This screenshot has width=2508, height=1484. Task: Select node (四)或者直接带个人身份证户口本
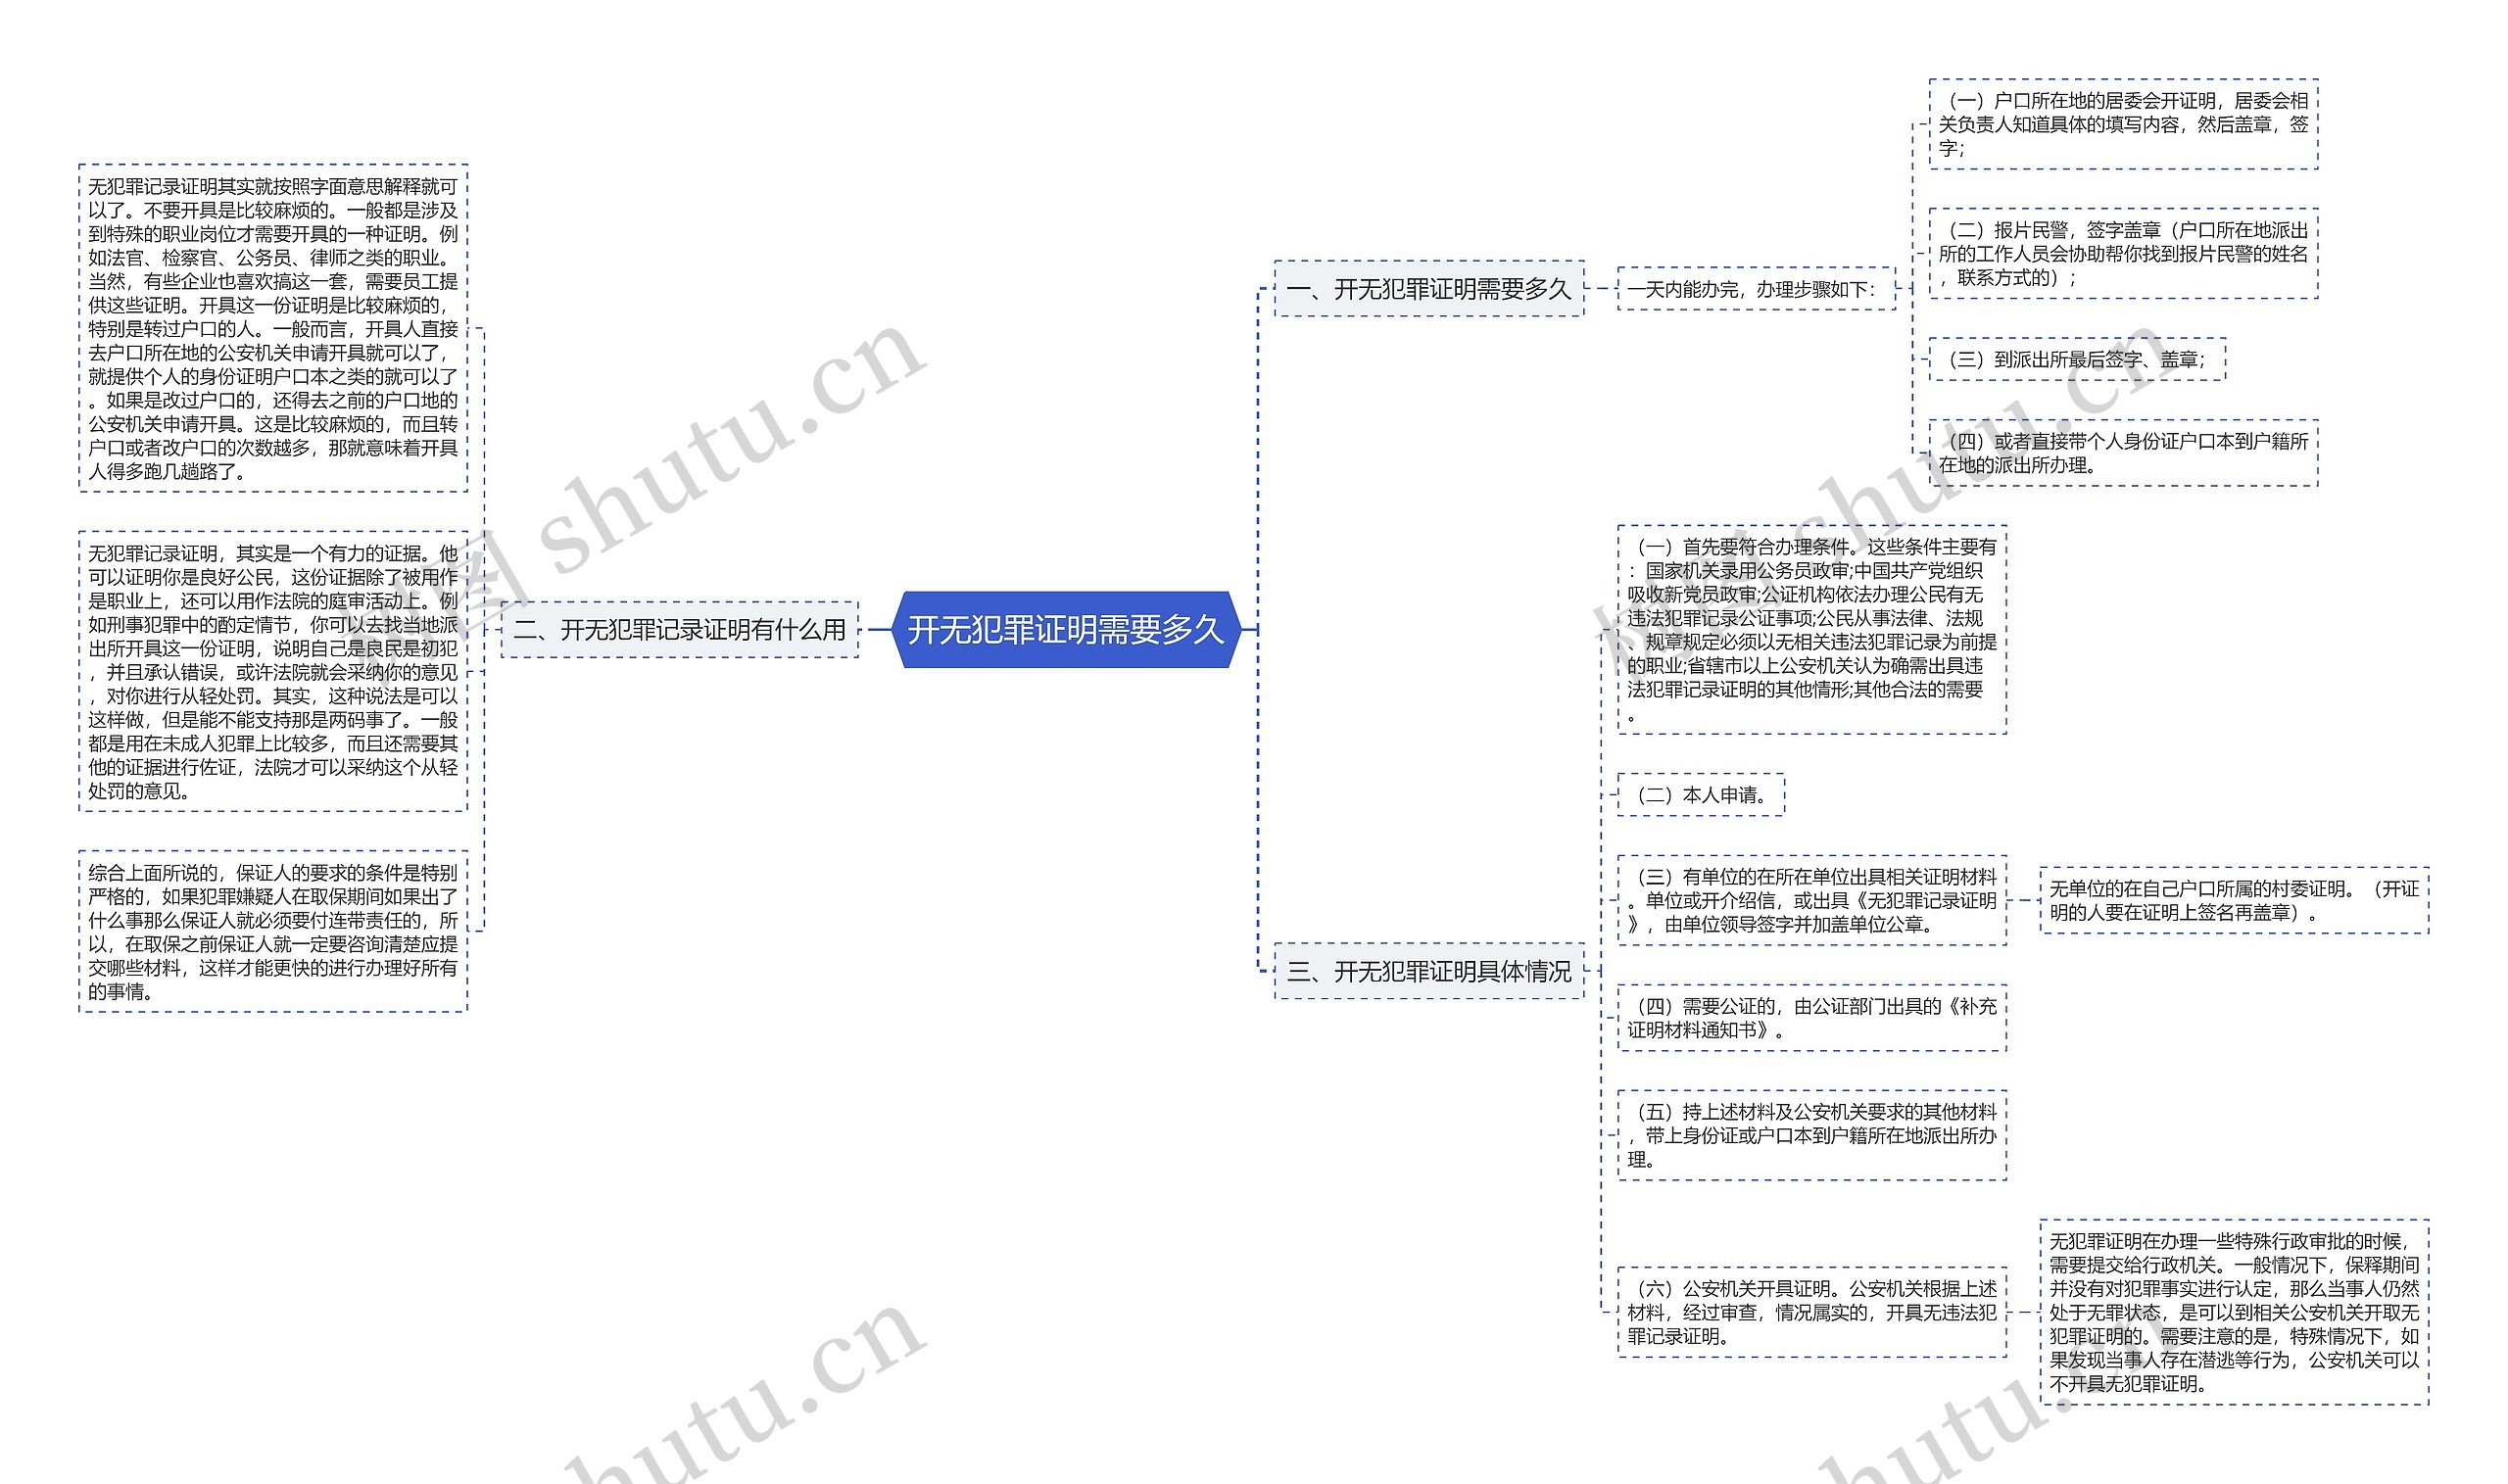(x=2122, y=453)
